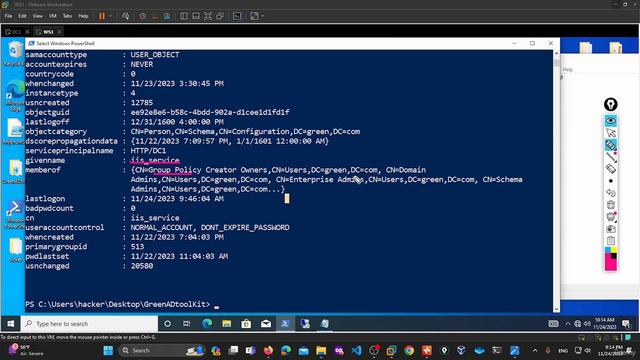Show or hide the thumbnail bar
Viewport: 640px width, 360px height.
(x=196, y=16)
